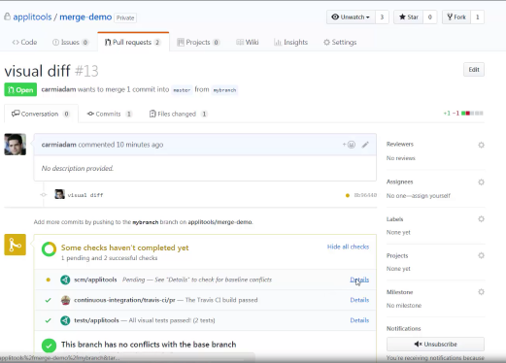Click the yellow pending dot for scm/applitools
Screen dimensions: 506x363
(48, 280)
